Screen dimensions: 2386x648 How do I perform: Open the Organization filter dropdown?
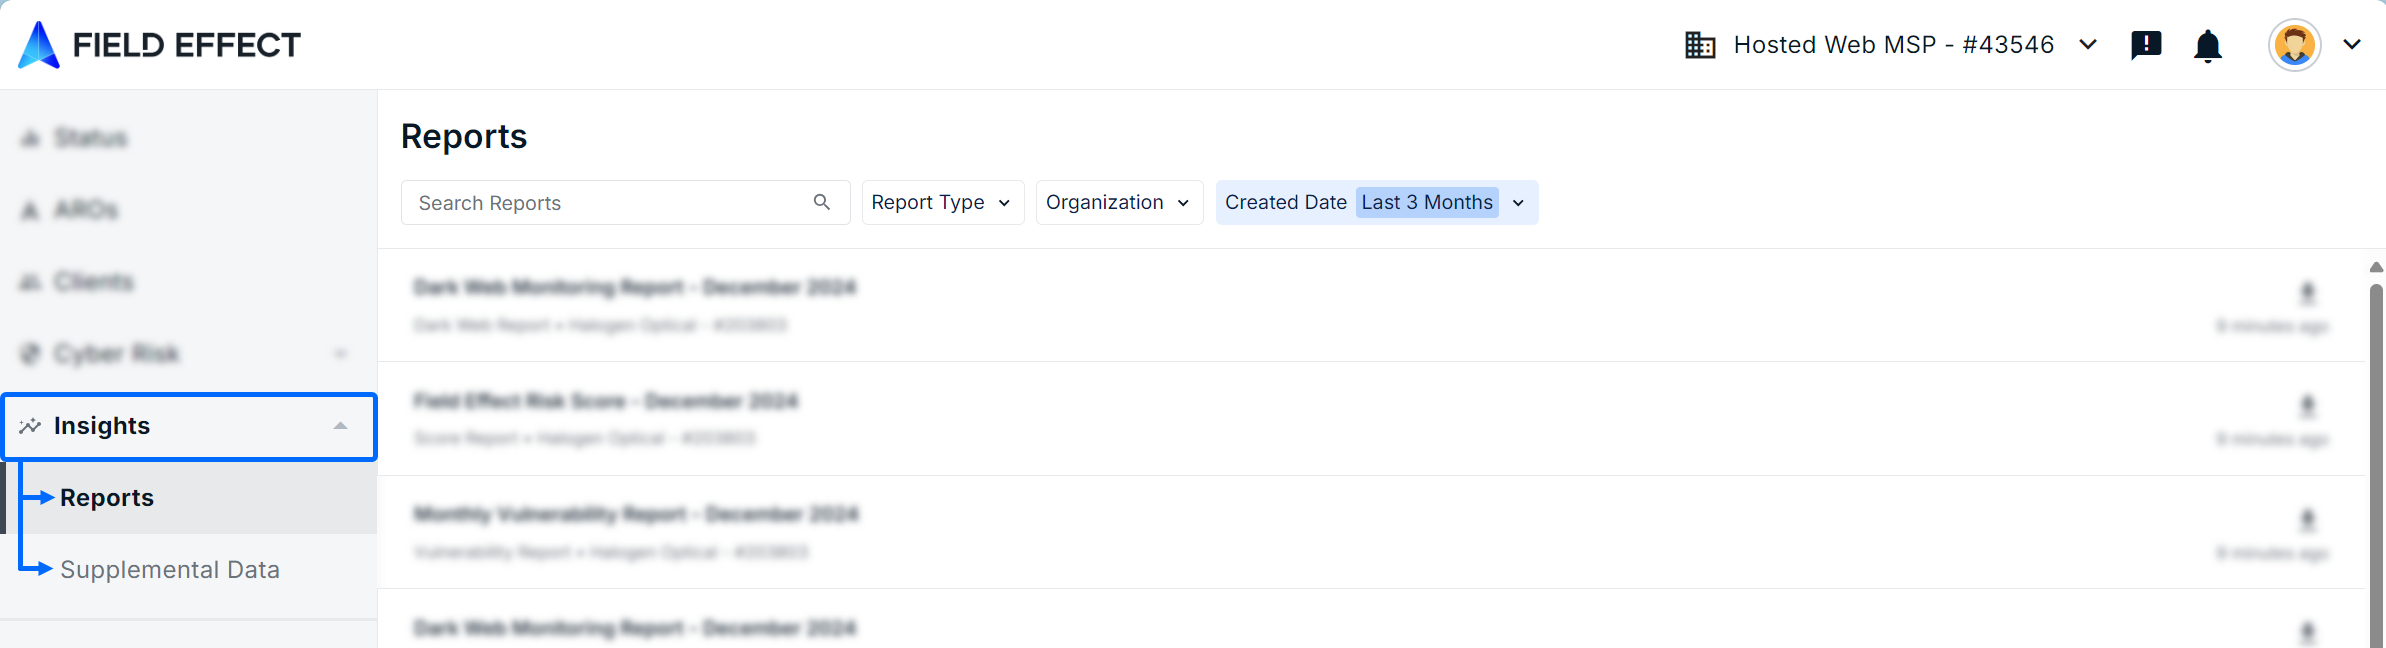1119,202
